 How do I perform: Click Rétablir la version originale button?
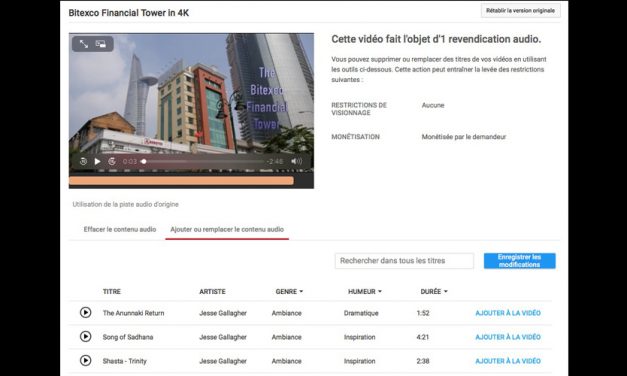[521, 11]
